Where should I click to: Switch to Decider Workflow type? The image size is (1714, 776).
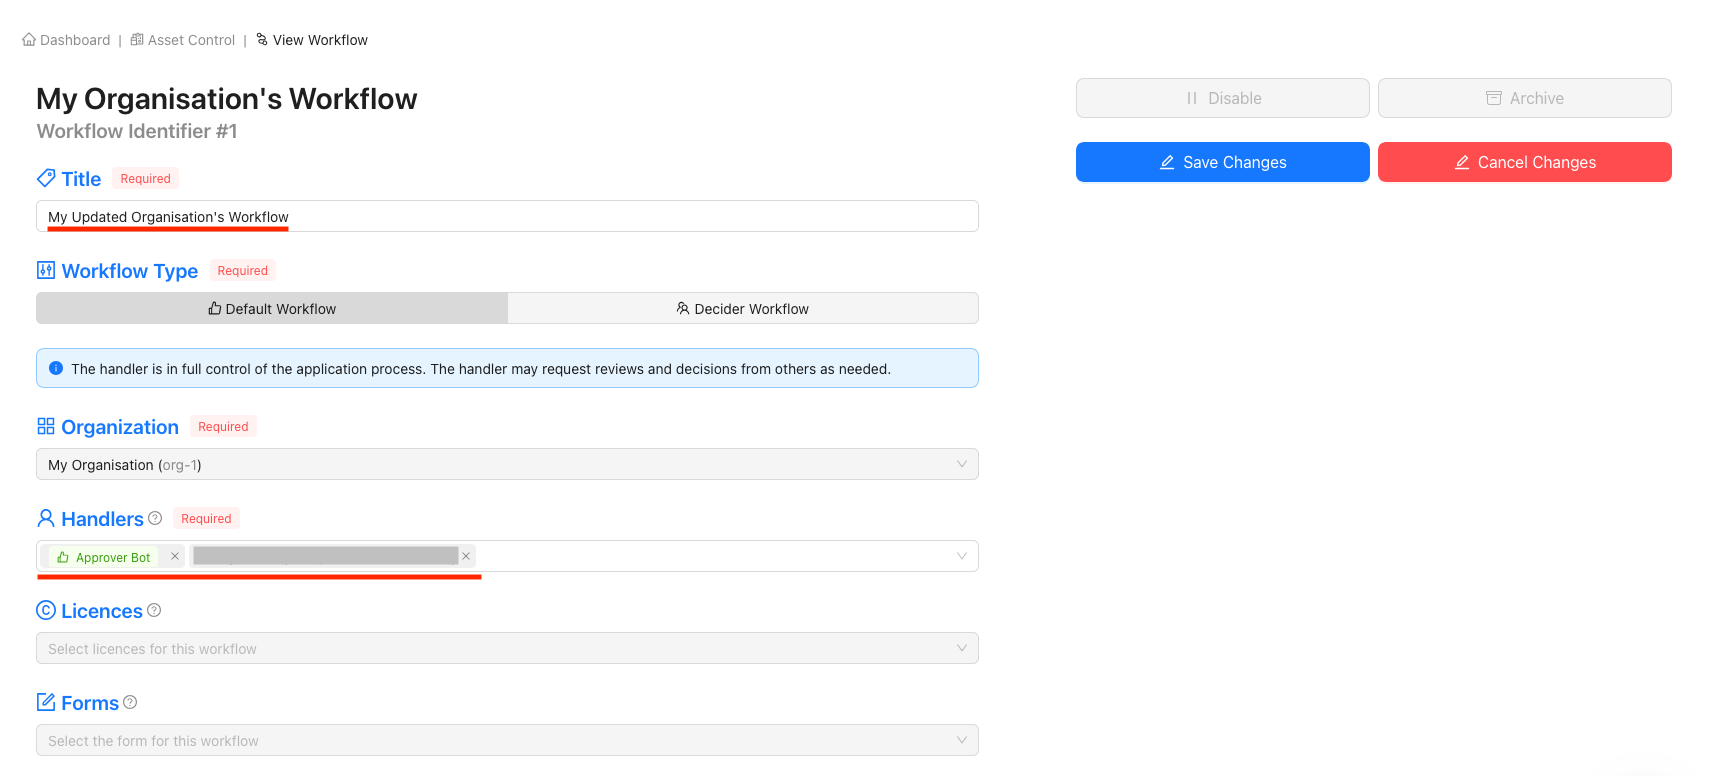(x=742, y=308)
